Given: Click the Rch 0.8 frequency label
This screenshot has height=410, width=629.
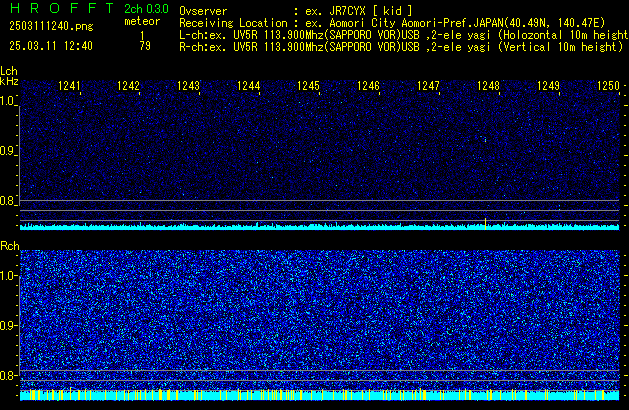Looking at the screenshot, I should pyautogui.click(x=7, y=375).
